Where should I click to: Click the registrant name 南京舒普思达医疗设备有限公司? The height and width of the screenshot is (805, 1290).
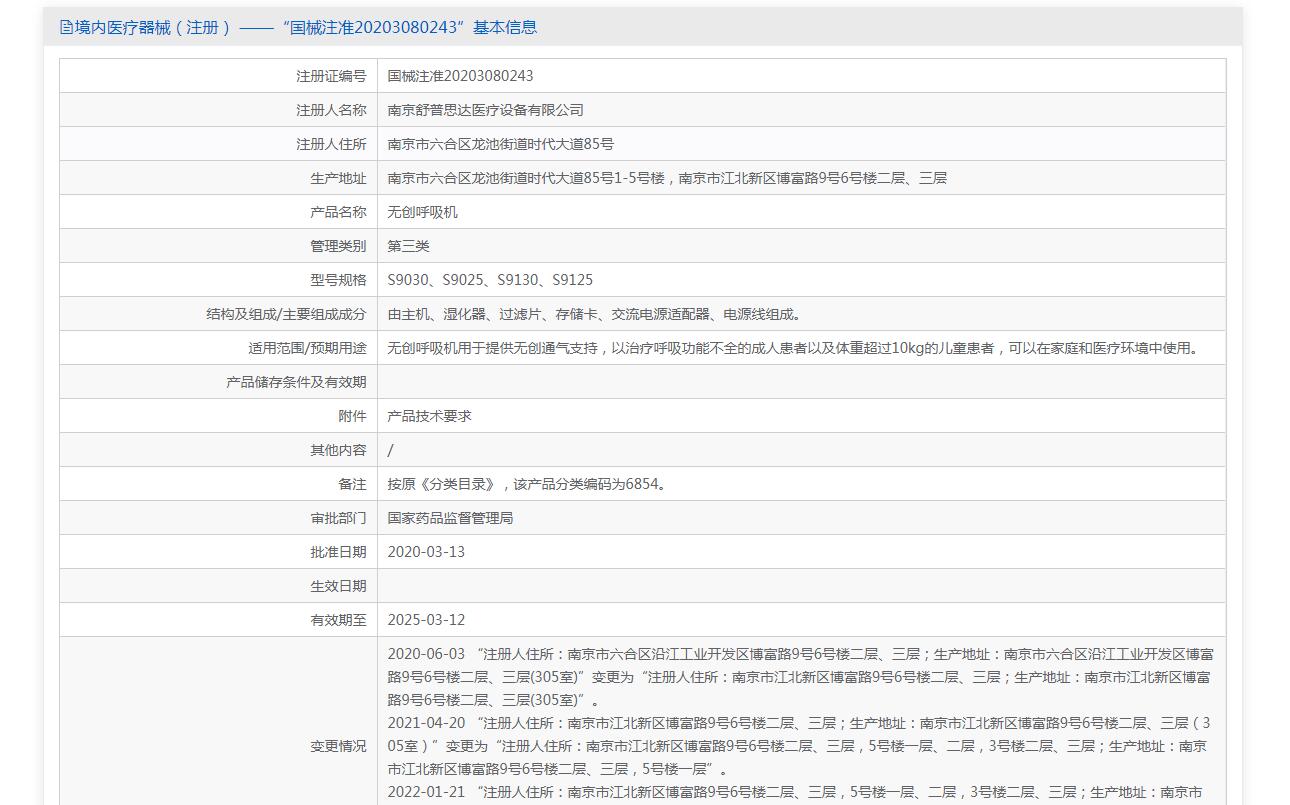485,110
